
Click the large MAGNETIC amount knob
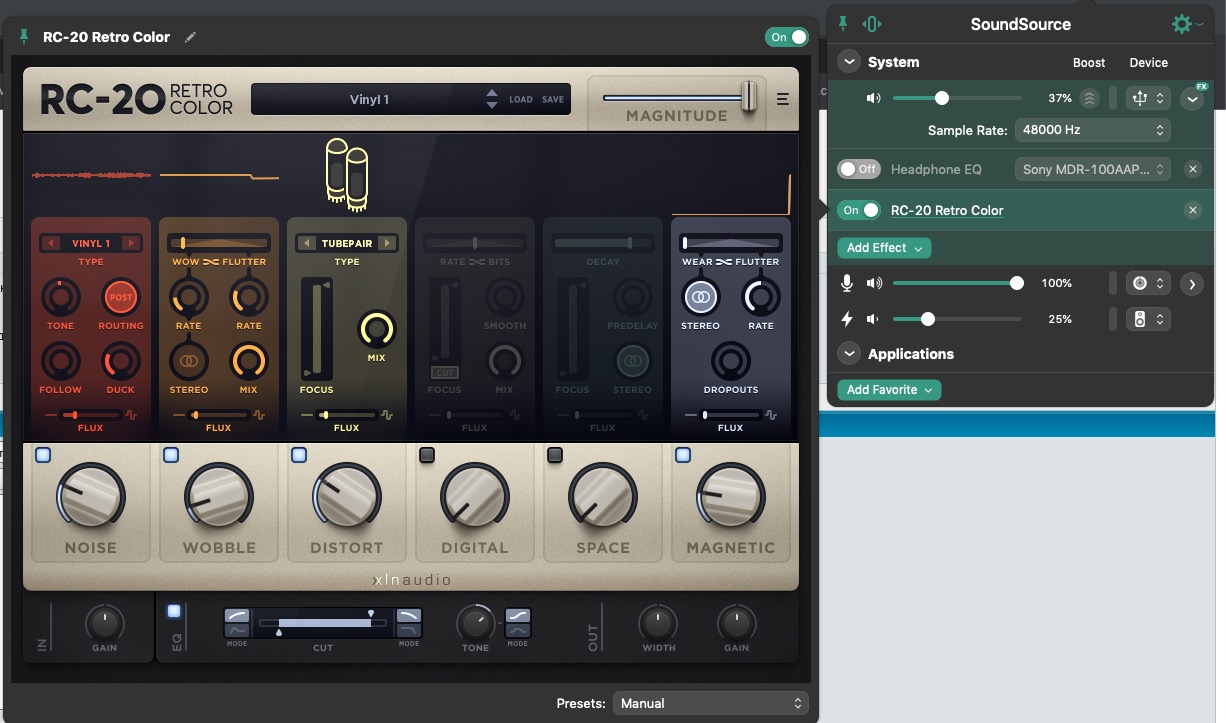click(731, 497)
